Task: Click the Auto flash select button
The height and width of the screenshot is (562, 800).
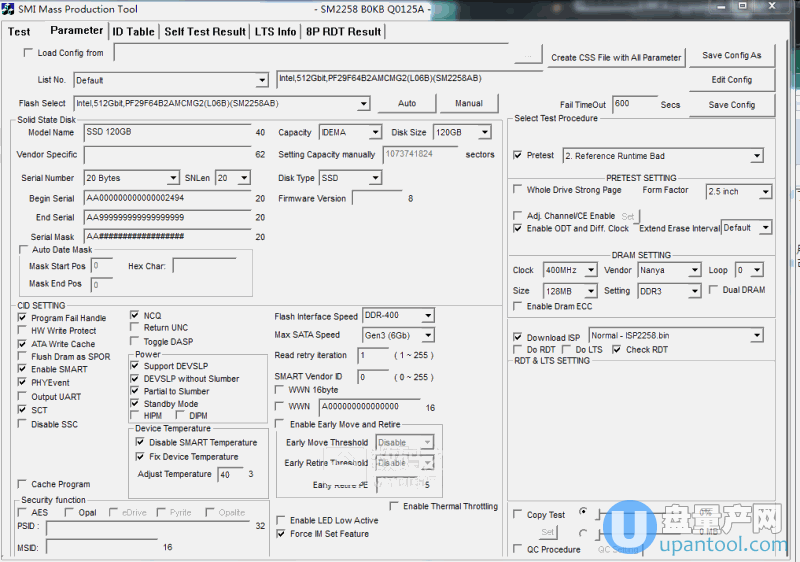Action: (407, 103)
